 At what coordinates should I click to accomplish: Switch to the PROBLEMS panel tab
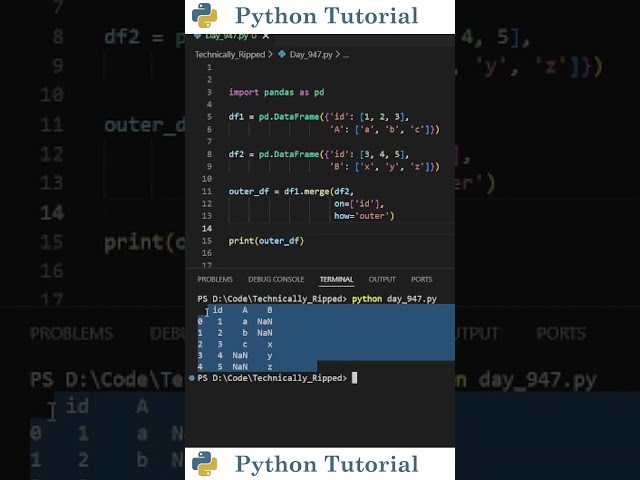pyautogui.click(x=215, y=279)
